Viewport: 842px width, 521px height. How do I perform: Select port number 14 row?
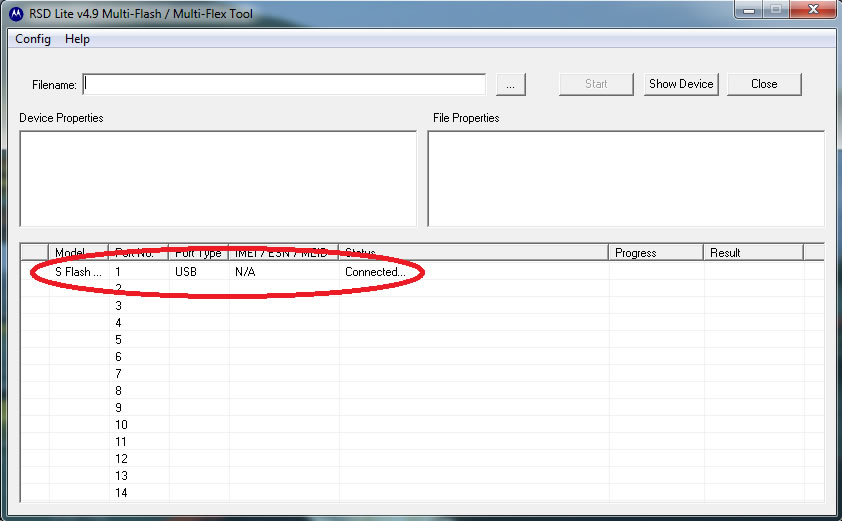(x=121, y=493)
